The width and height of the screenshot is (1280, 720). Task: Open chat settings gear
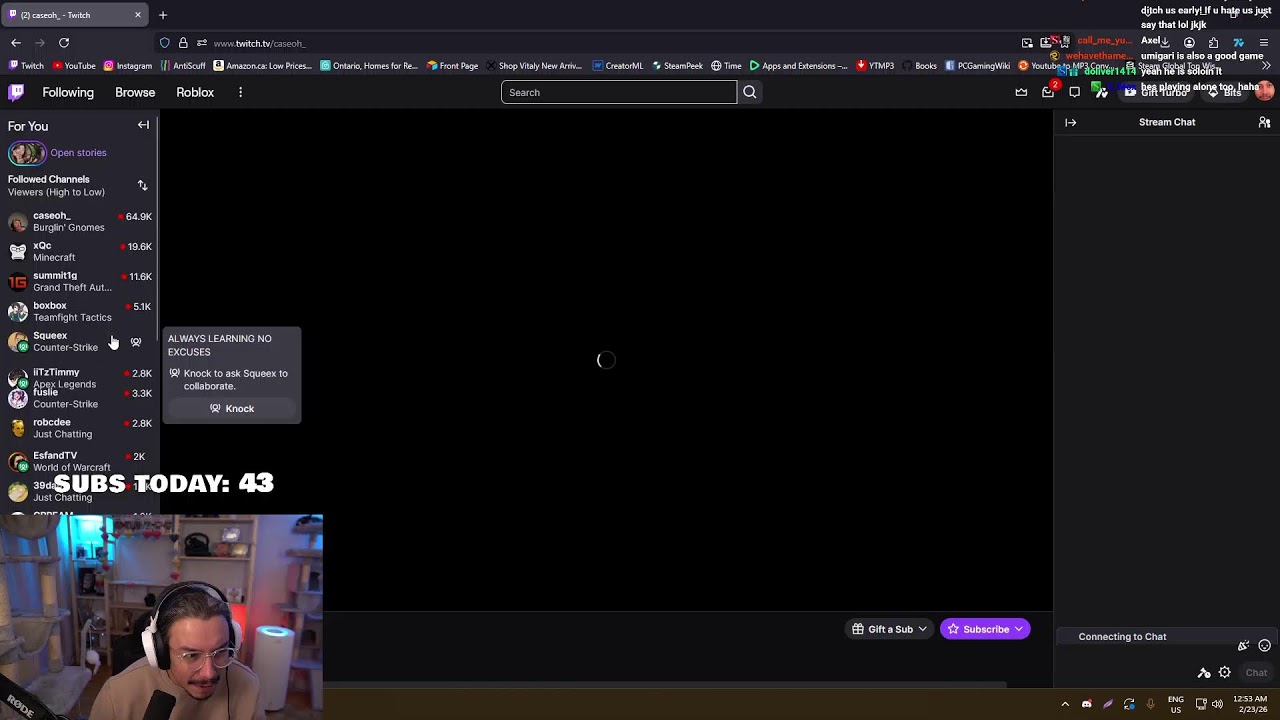tap(1224, 673)
